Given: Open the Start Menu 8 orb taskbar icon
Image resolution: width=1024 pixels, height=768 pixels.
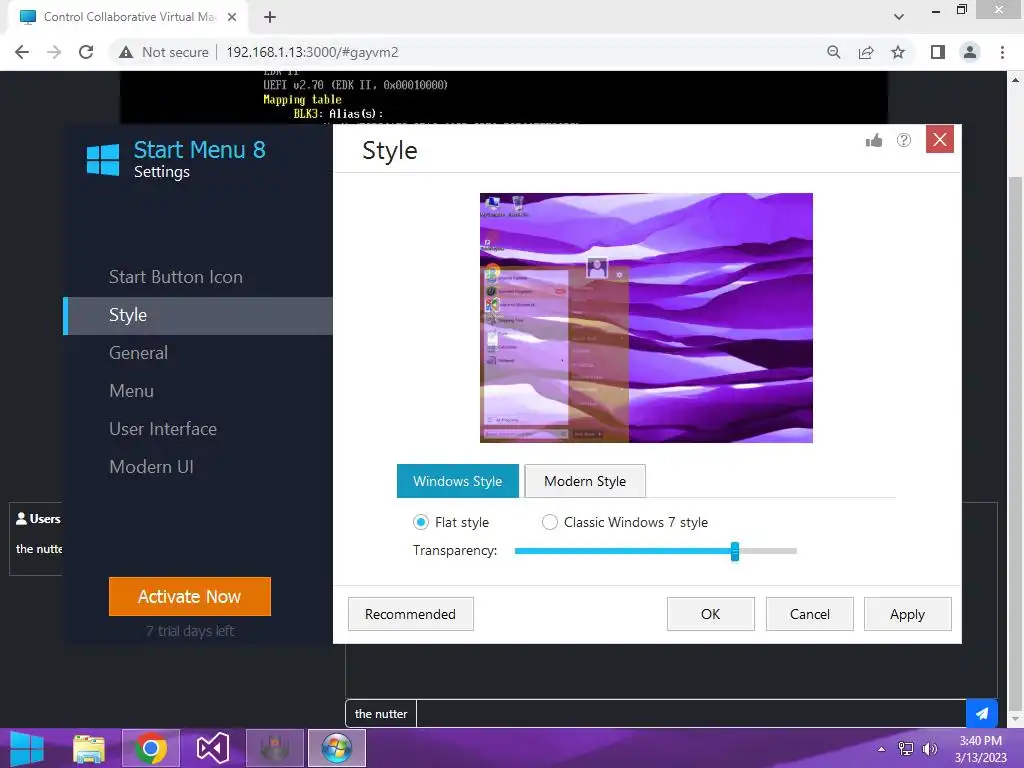Looking at the screenshot, I should 337,748.
